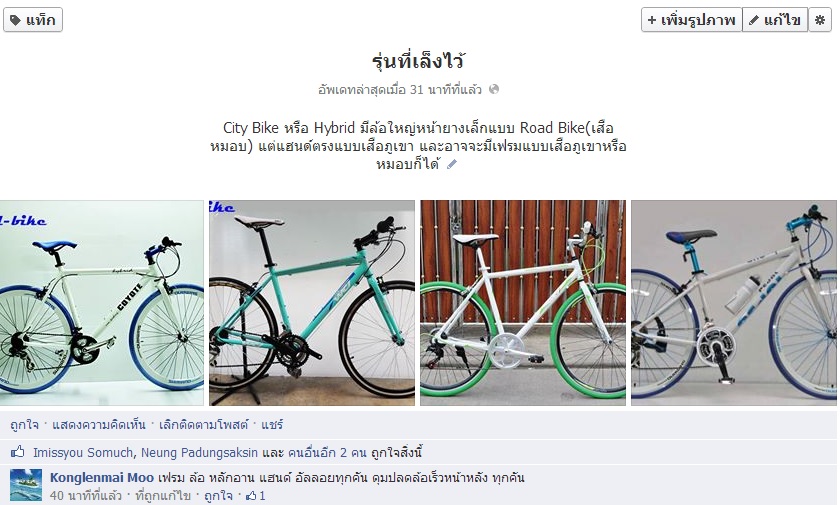The width and height of the screenshot is (840, 505).
Task: Open the white Coyote bike photo
Action: point(102,303)
